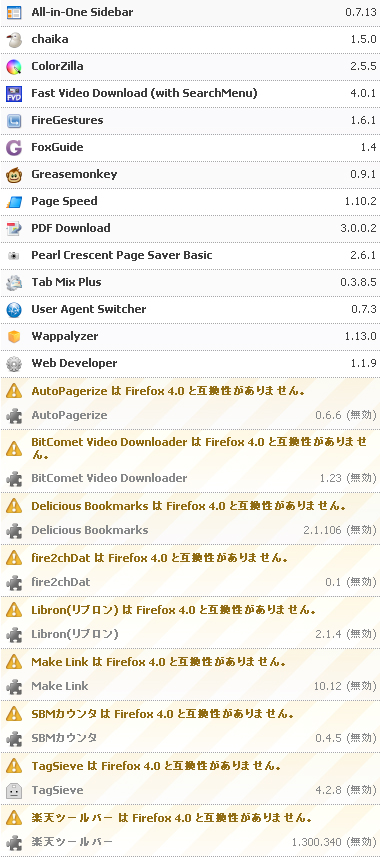Screen dimensions: 380x857
Task: Click the All-in-One Sidebar icon
Action: pyautogui.click(x=14, y=12)
